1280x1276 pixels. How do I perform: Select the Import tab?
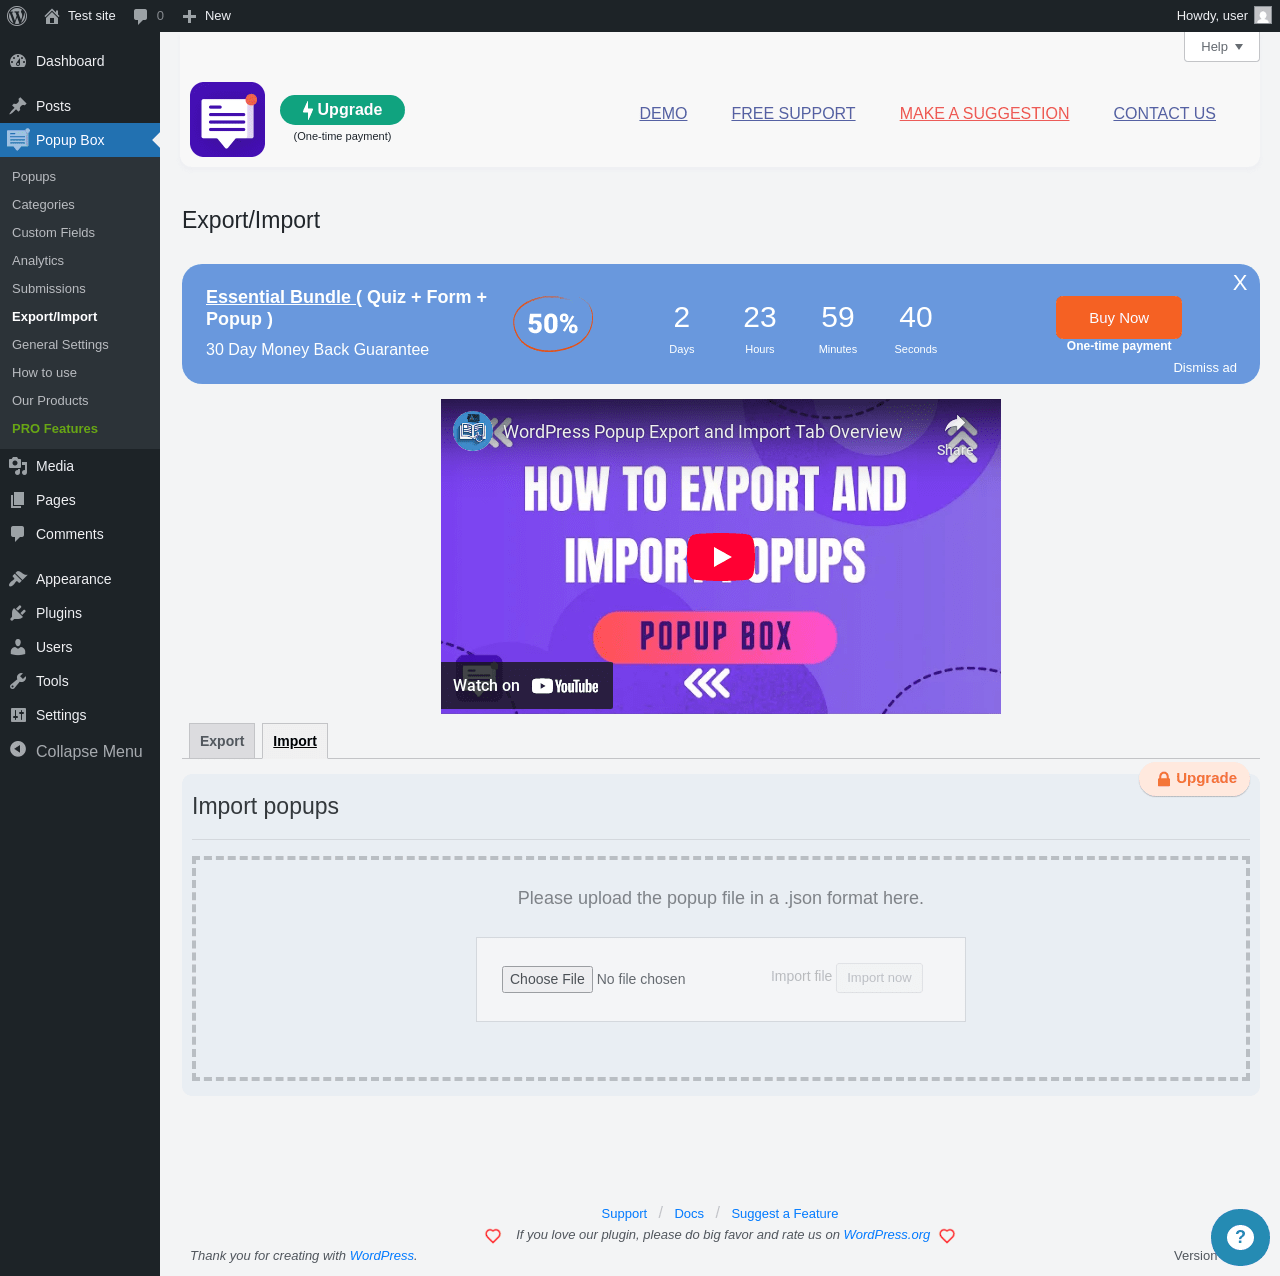[x=295, y=741]
